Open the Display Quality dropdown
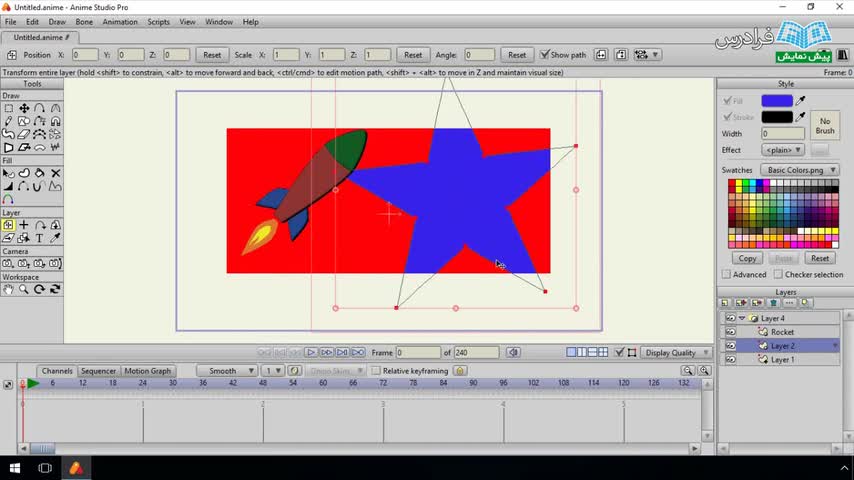854x480 pixels. pos(675,353)
